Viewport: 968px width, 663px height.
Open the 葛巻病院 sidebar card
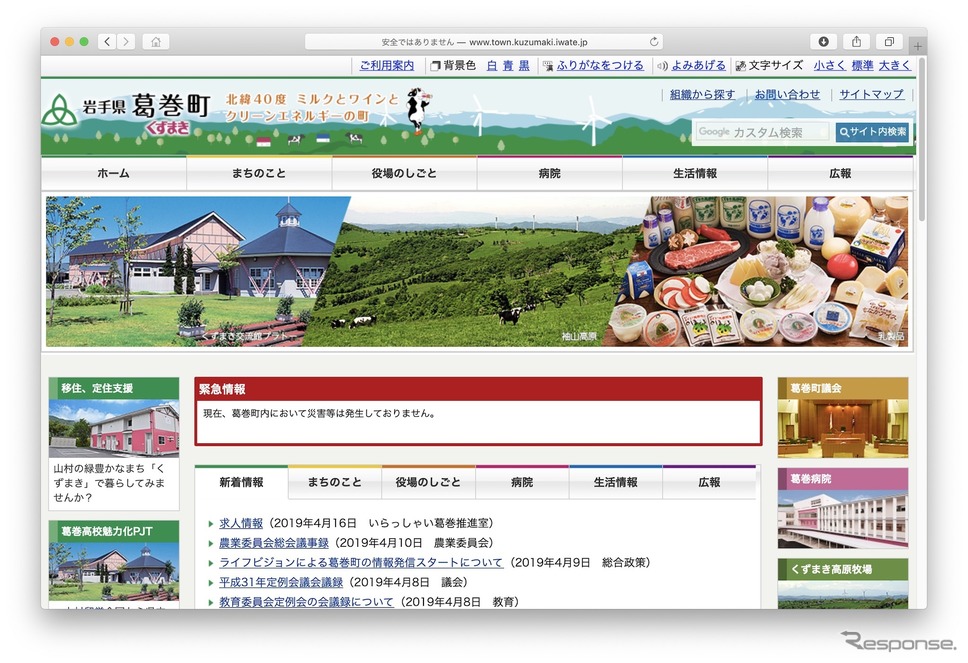pos(843,508)
